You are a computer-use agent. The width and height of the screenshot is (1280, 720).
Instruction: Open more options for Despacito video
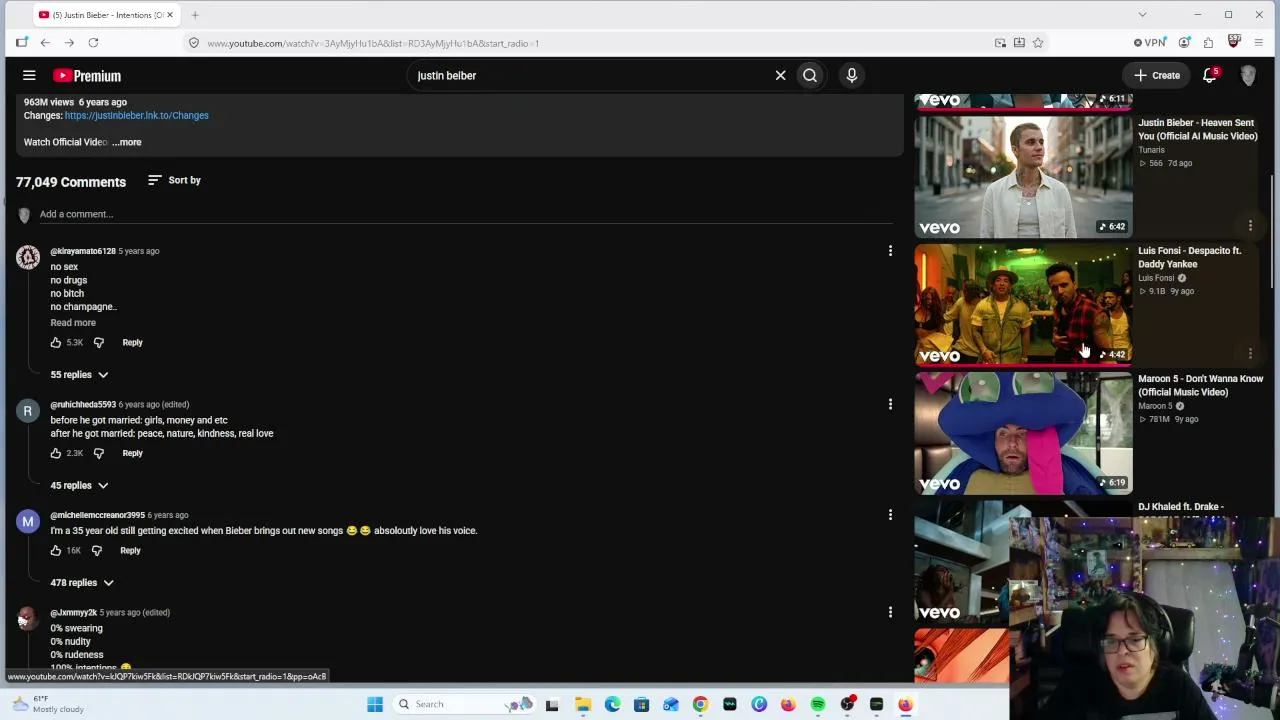coord(1250,354)
